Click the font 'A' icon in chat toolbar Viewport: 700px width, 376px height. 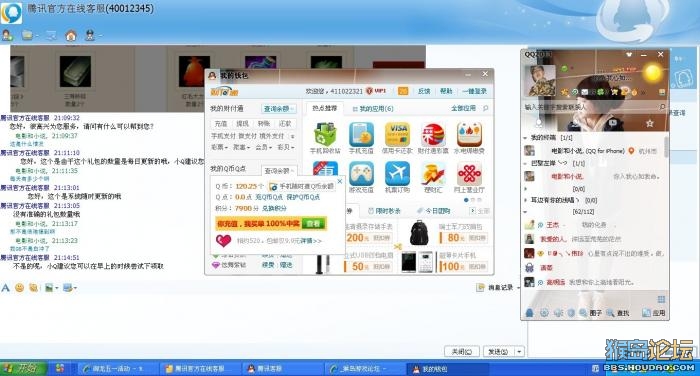pyautogui.click(x=5, y=288)
